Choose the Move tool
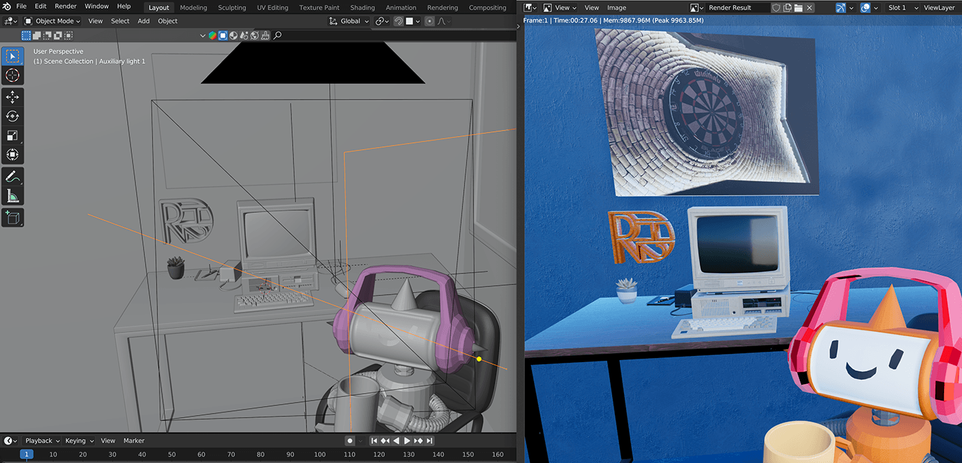 (x=12, y=97)
